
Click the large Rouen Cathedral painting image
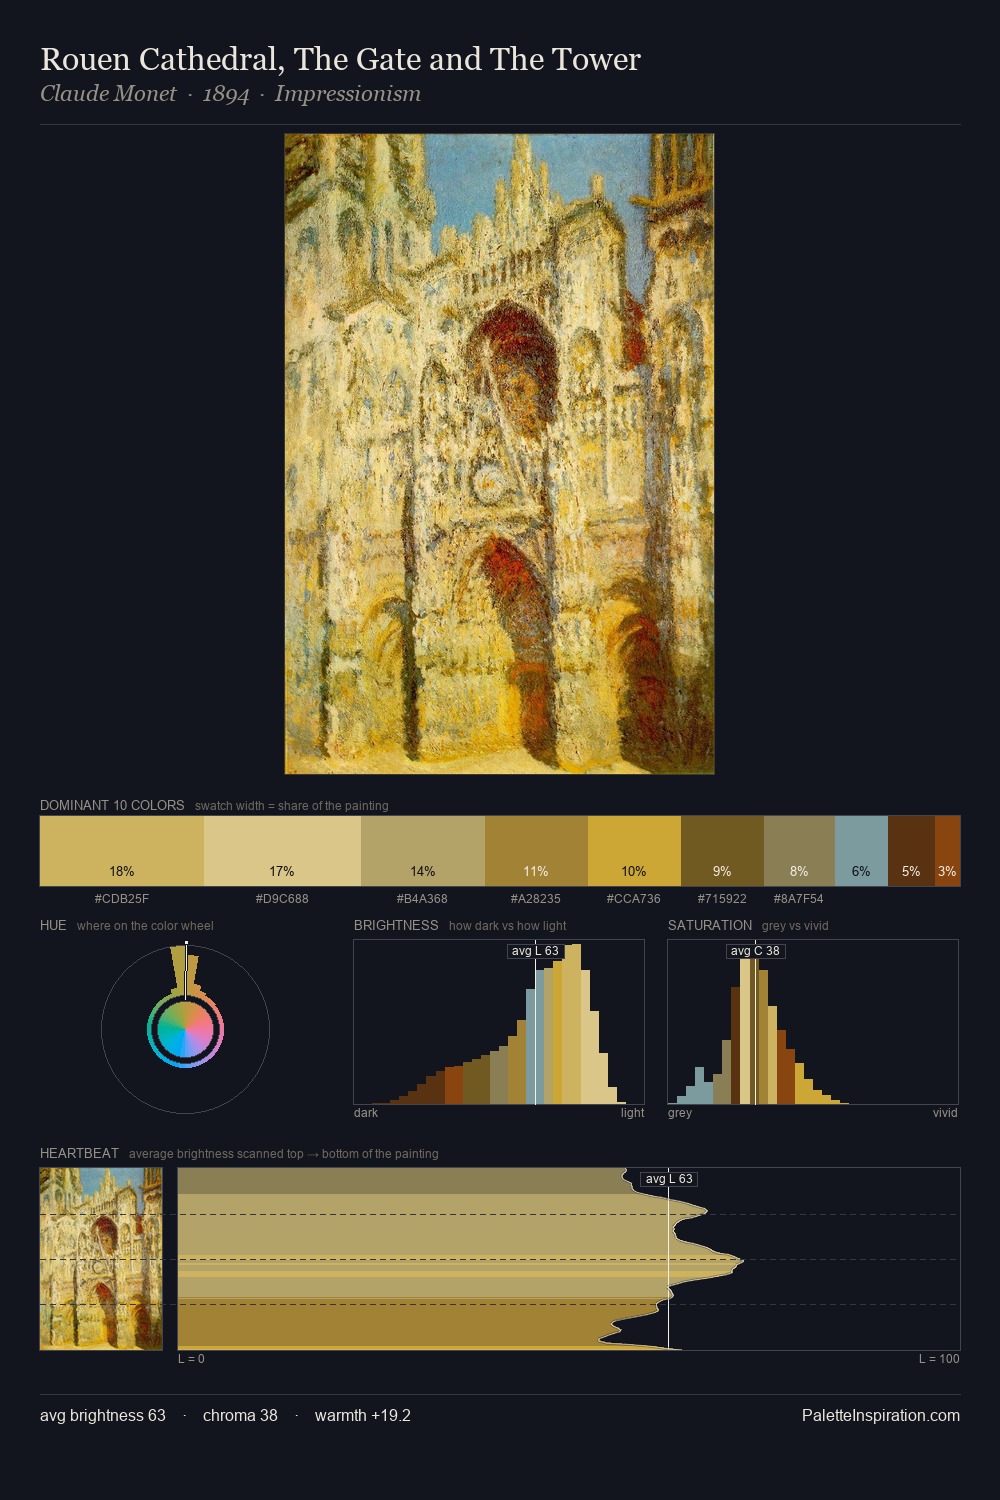pos(499,454)
